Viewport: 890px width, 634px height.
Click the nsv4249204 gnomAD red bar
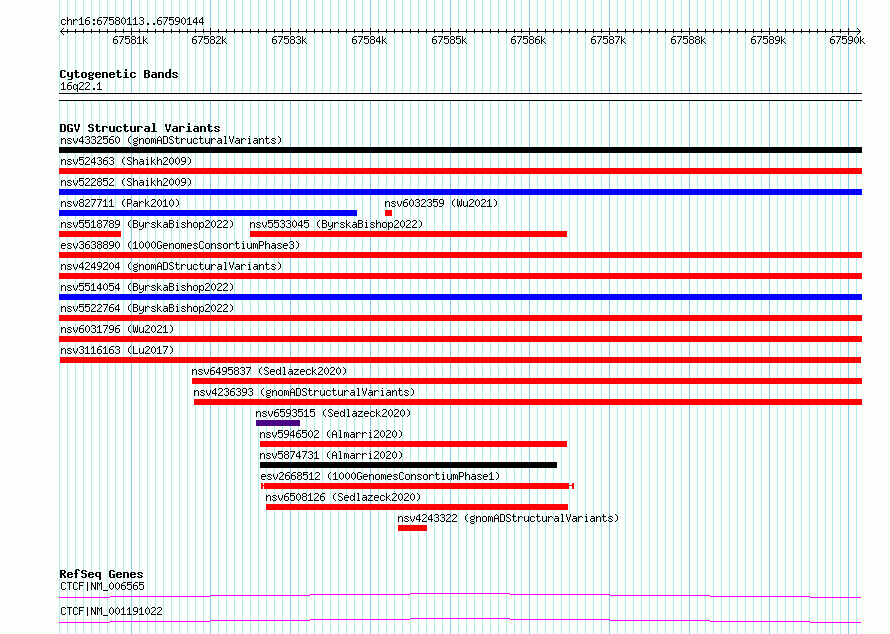click(460, 276)
